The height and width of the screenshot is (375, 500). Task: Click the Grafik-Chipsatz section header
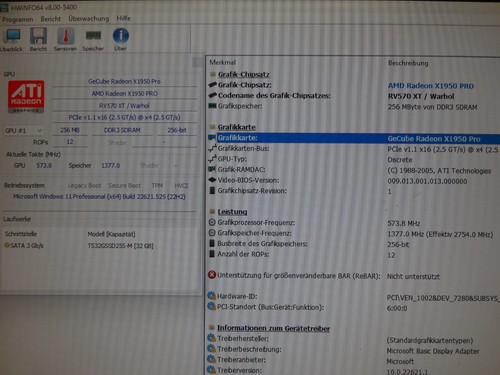pos(244,74)
